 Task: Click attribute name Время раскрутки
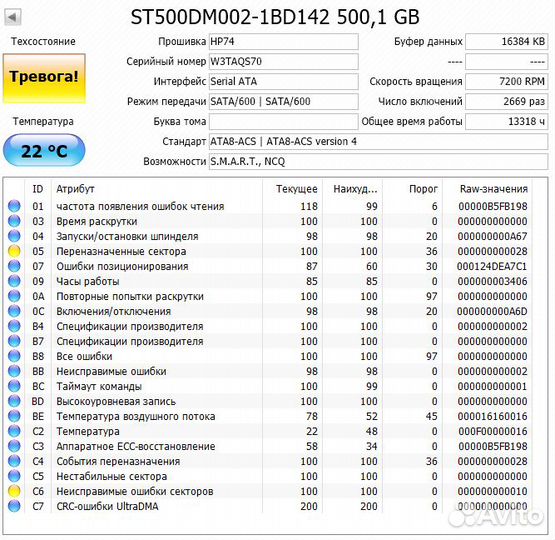pos(97,222)
